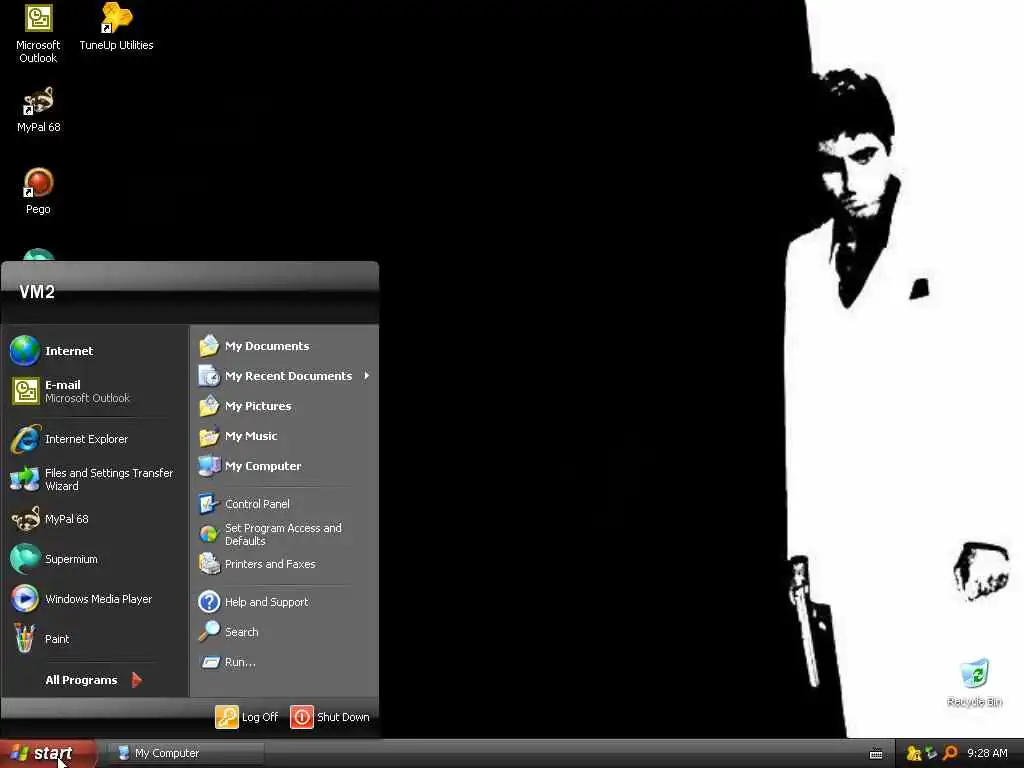Image resolution: width=1024 pixels, height=768 pixels.
Task: Click the start button
Action: coord(48,753)
